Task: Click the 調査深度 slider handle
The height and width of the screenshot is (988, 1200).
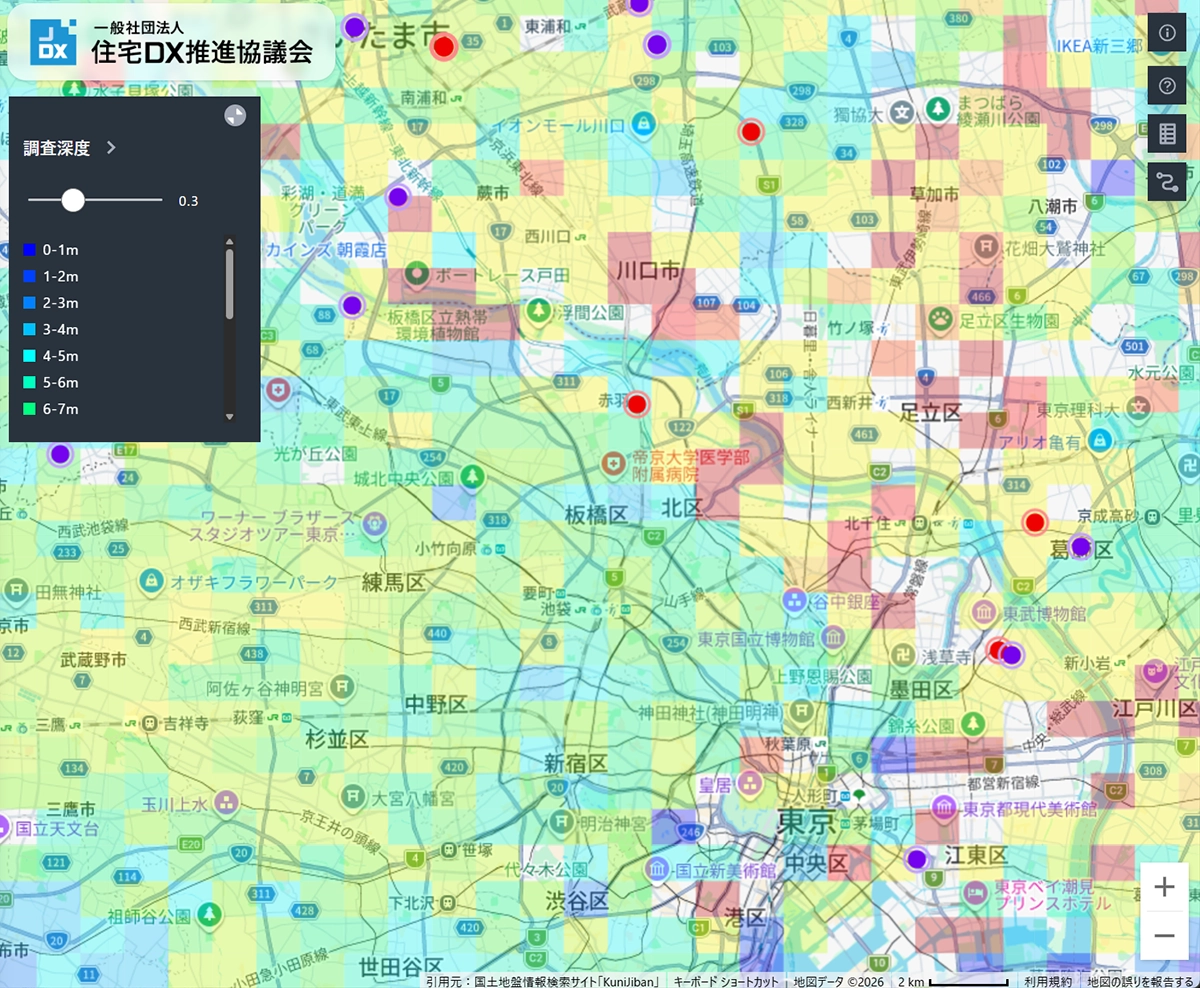Action: click(x=73, y=200)
